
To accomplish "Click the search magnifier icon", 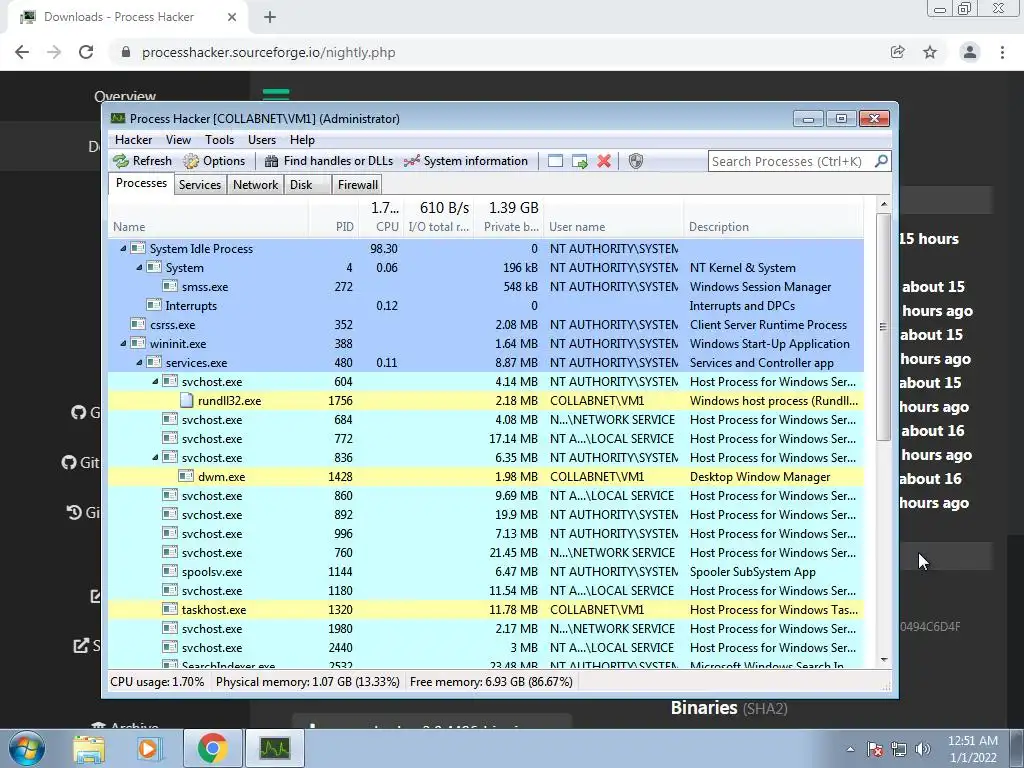I will click(881, 161).
